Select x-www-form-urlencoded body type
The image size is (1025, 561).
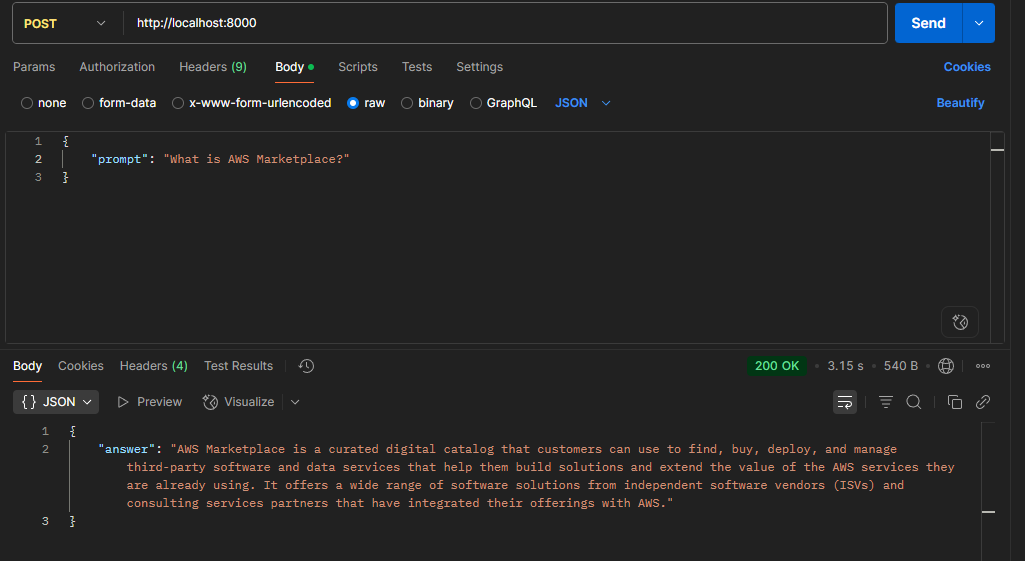[178, 103]
